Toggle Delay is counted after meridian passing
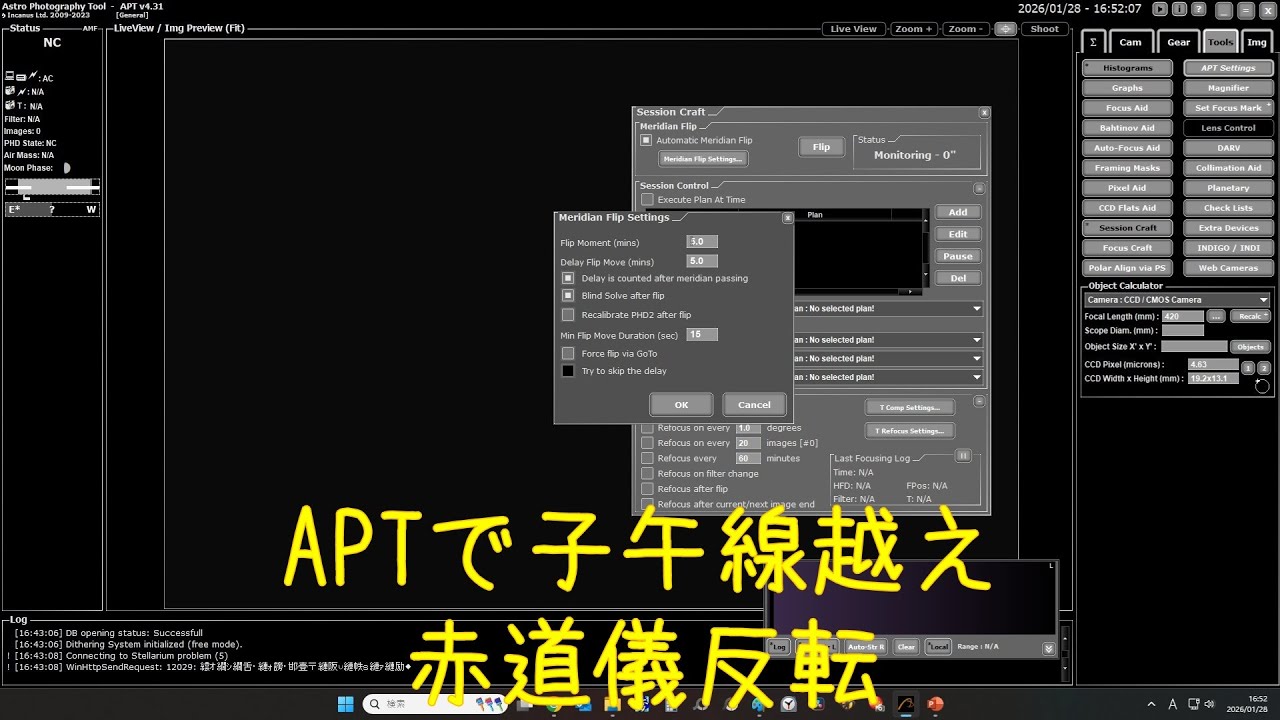This screenshot has height=720, width=1280. coord(568,278)
